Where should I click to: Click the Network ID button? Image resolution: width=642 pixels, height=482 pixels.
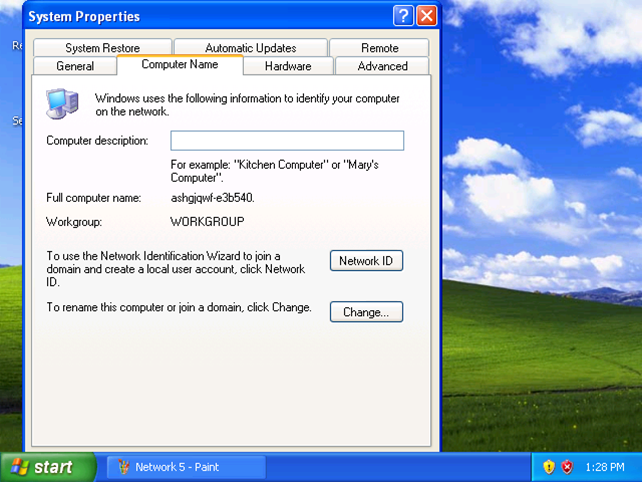[366, 261]
